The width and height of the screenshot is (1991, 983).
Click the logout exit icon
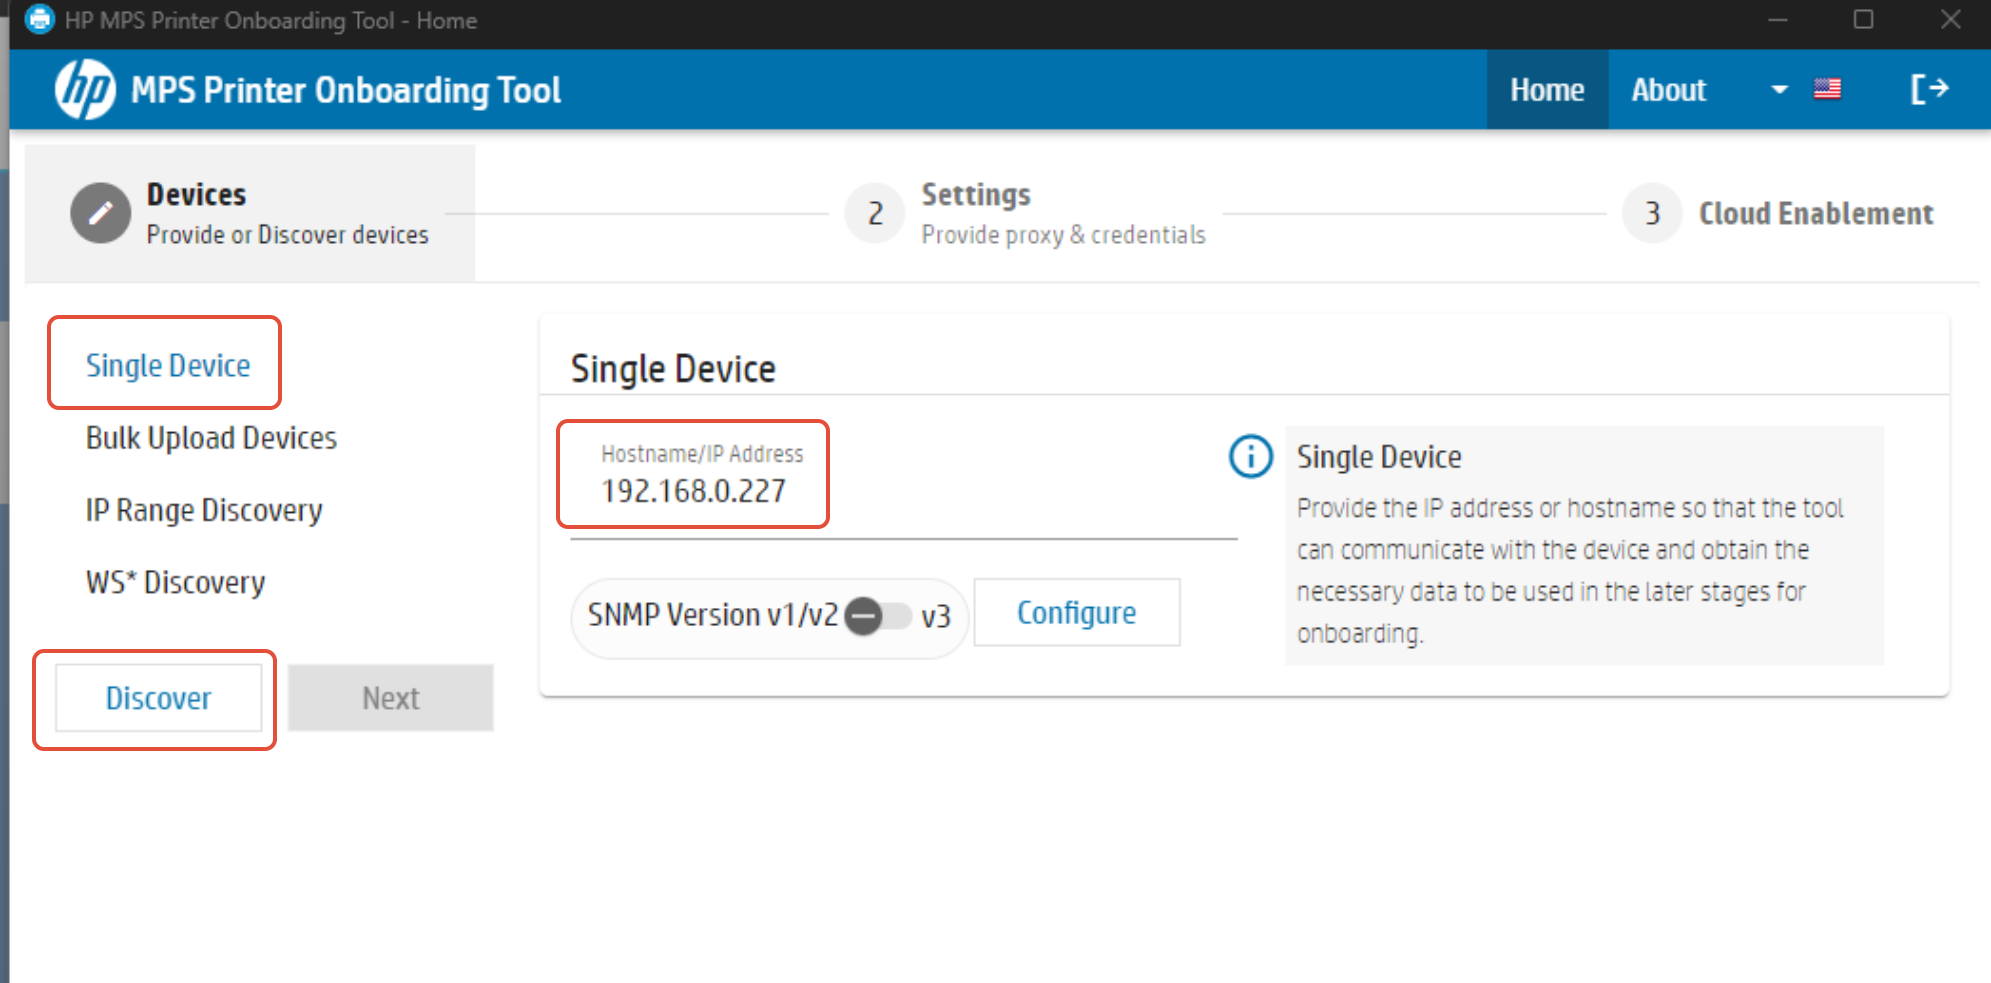[x=1929, y=89]
